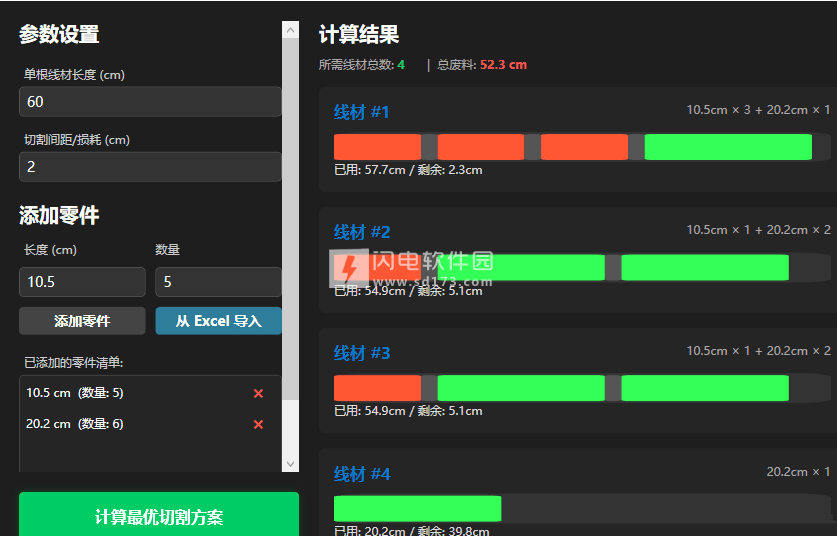The height and width of the screenshot is (536, 837).
Task: Delete the 10.5 cm part entry
Action: [258, 393]
